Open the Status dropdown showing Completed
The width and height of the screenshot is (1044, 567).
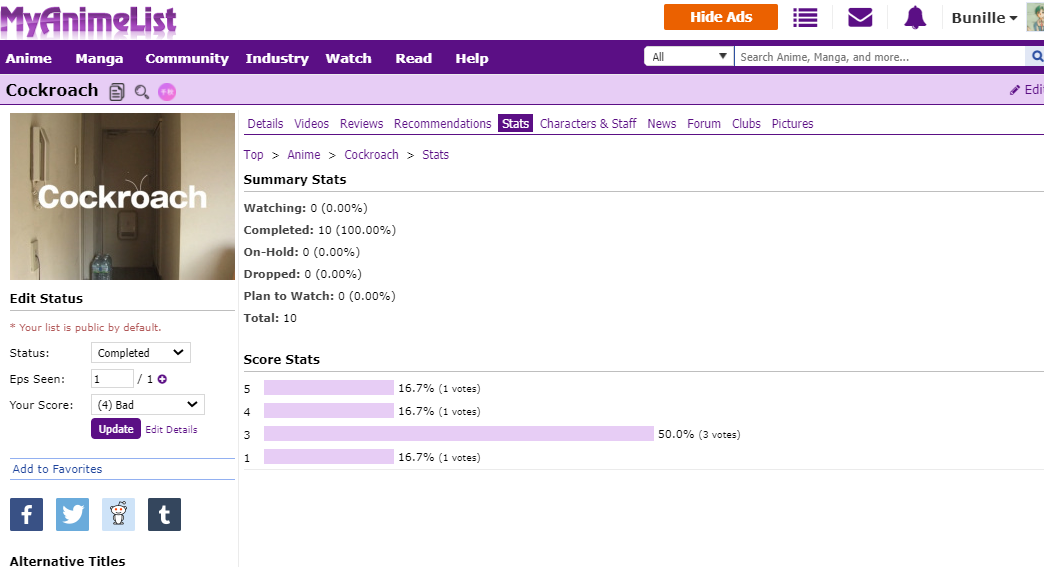point(140,353)
